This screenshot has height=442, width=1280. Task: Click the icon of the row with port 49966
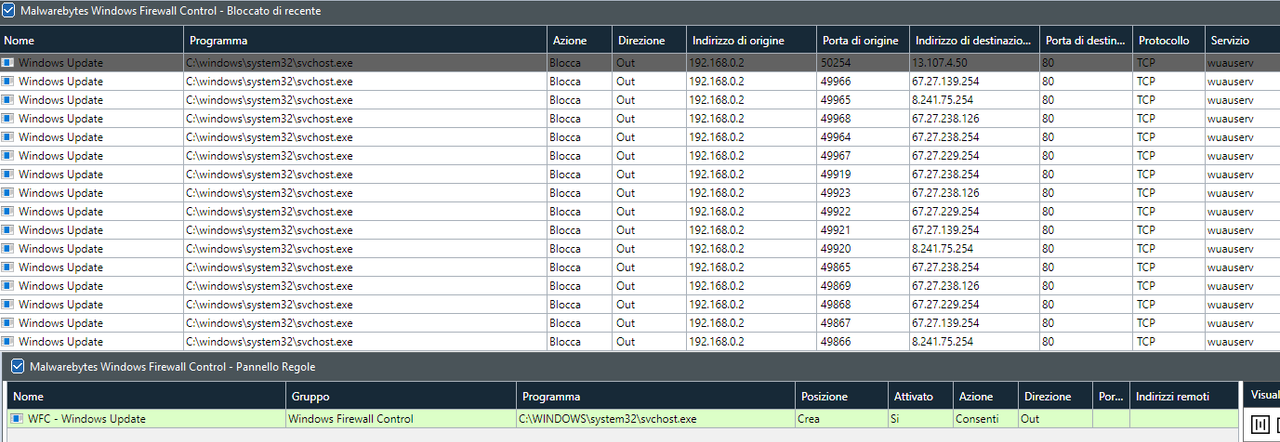point(8,81)
